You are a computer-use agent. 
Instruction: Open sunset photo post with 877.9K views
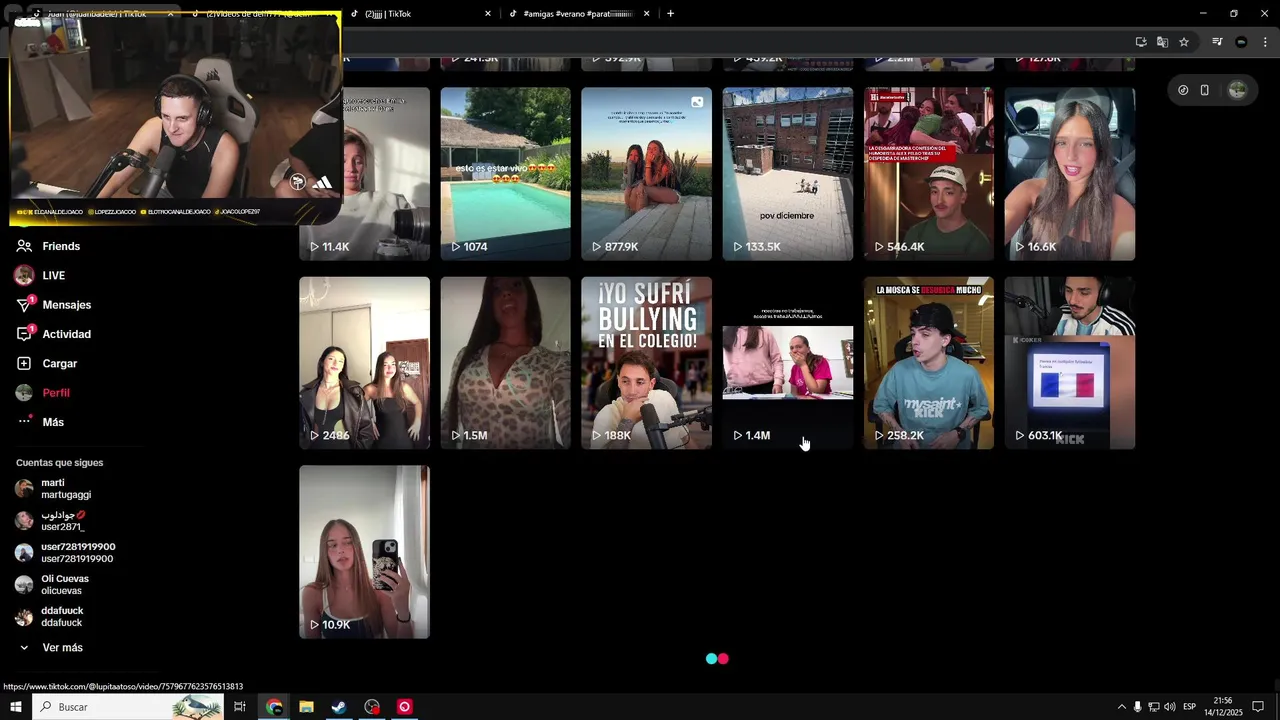coord(647,174)
